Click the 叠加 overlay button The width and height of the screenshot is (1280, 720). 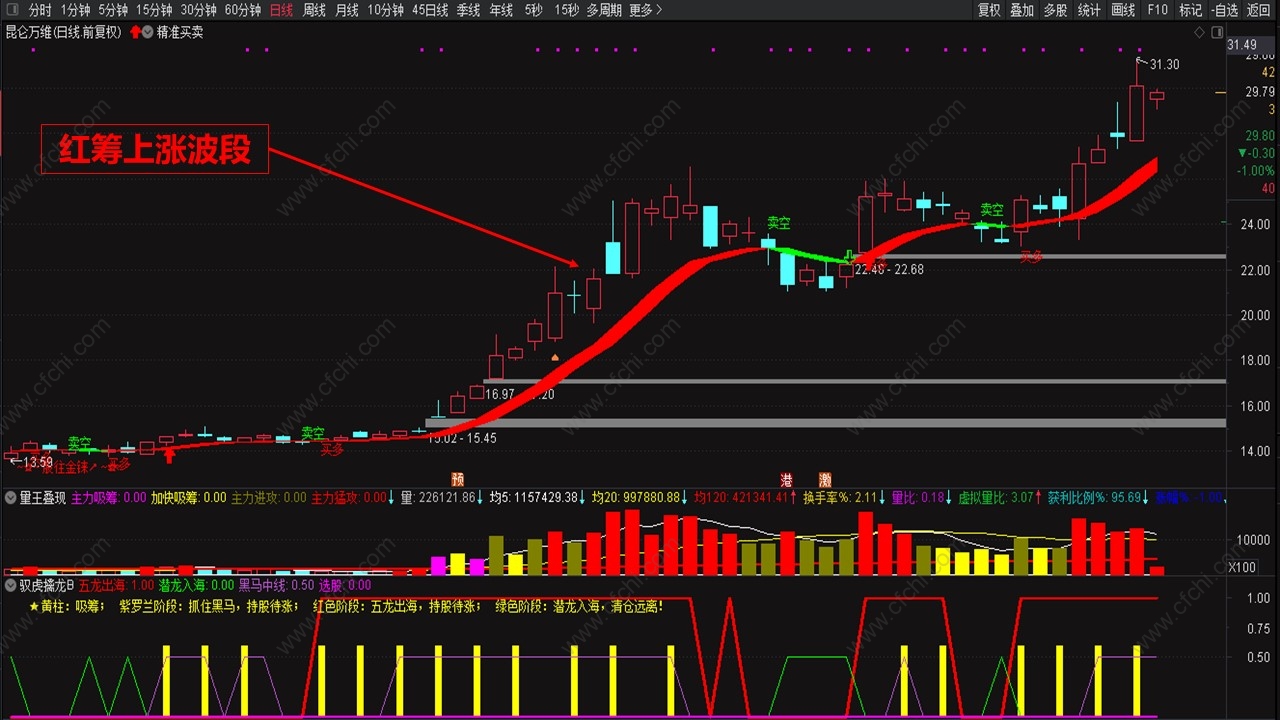(1022, 10)
